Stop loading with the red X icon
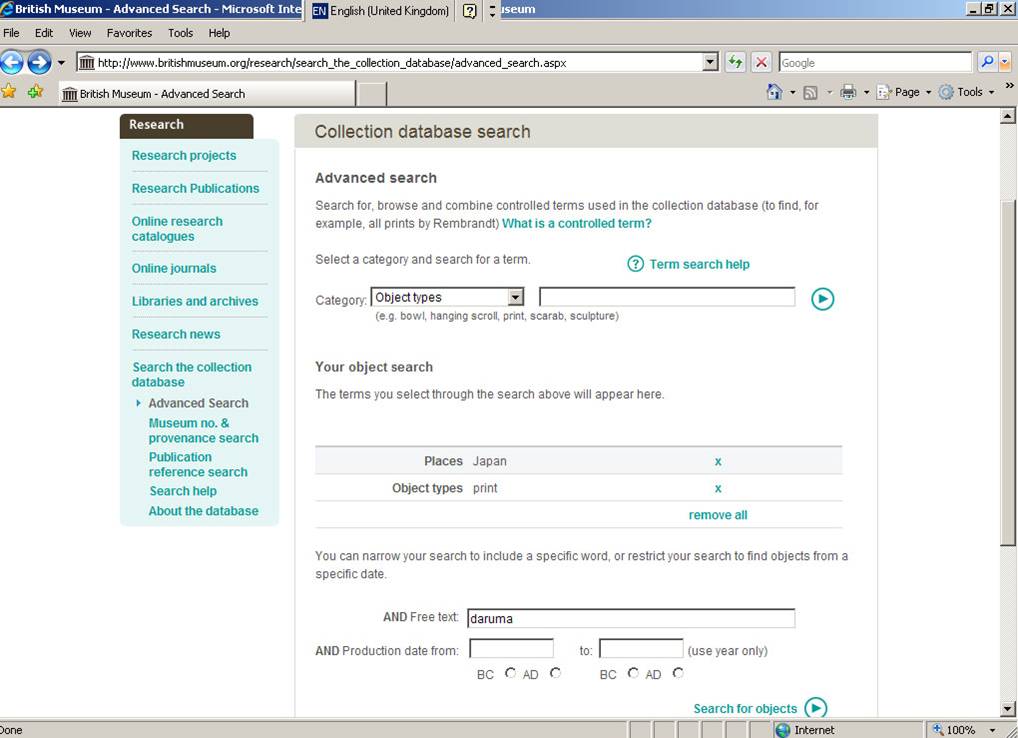Viewport: 1018px width, 738px height. click(x=761, y=62)
